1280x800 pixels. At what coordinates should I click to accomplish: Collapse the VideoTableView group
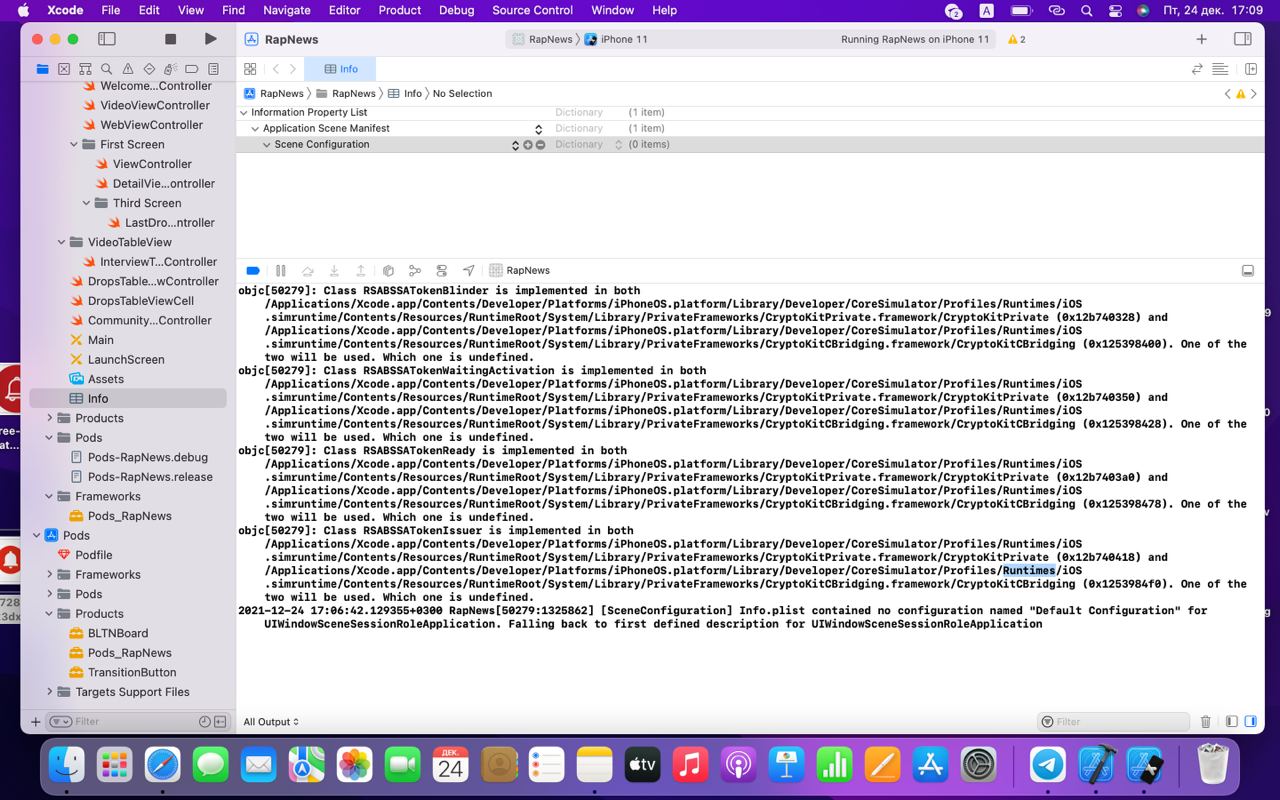[x=62, y=242]
